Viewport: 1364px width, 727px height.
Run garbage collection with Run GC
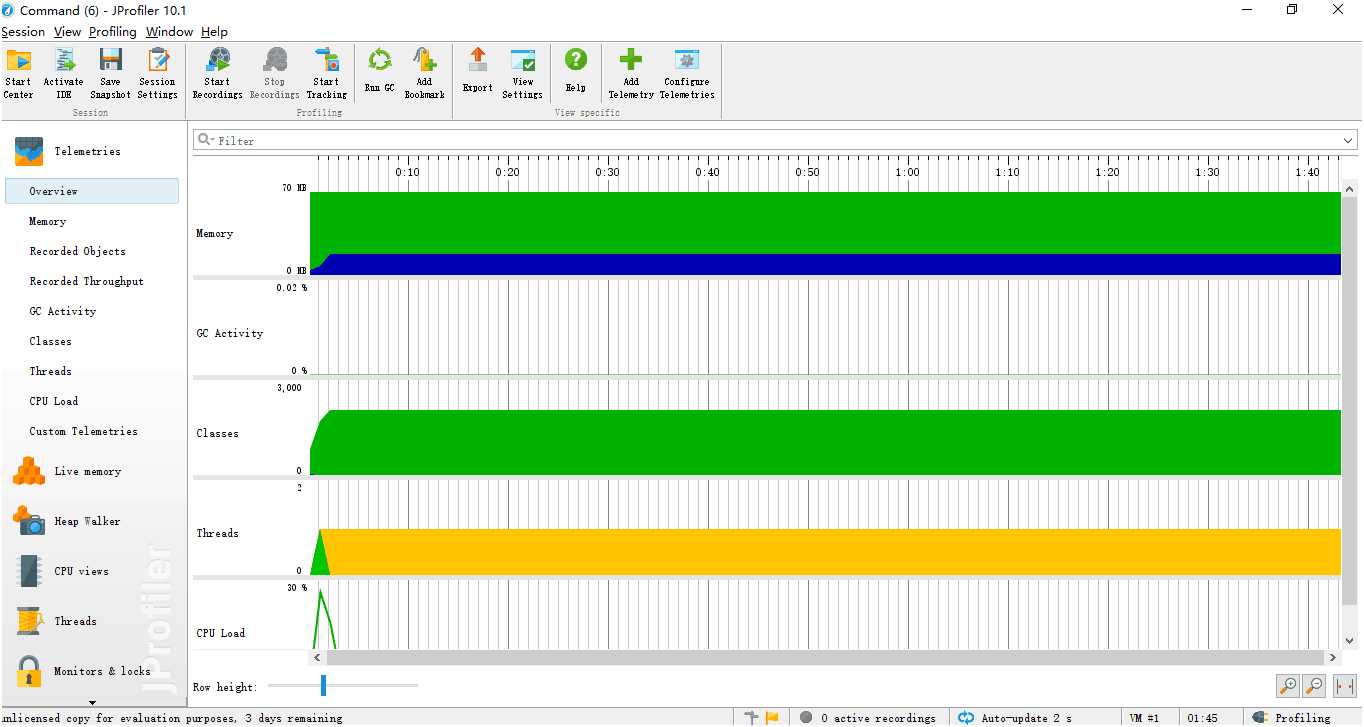[x=379, y=72]
